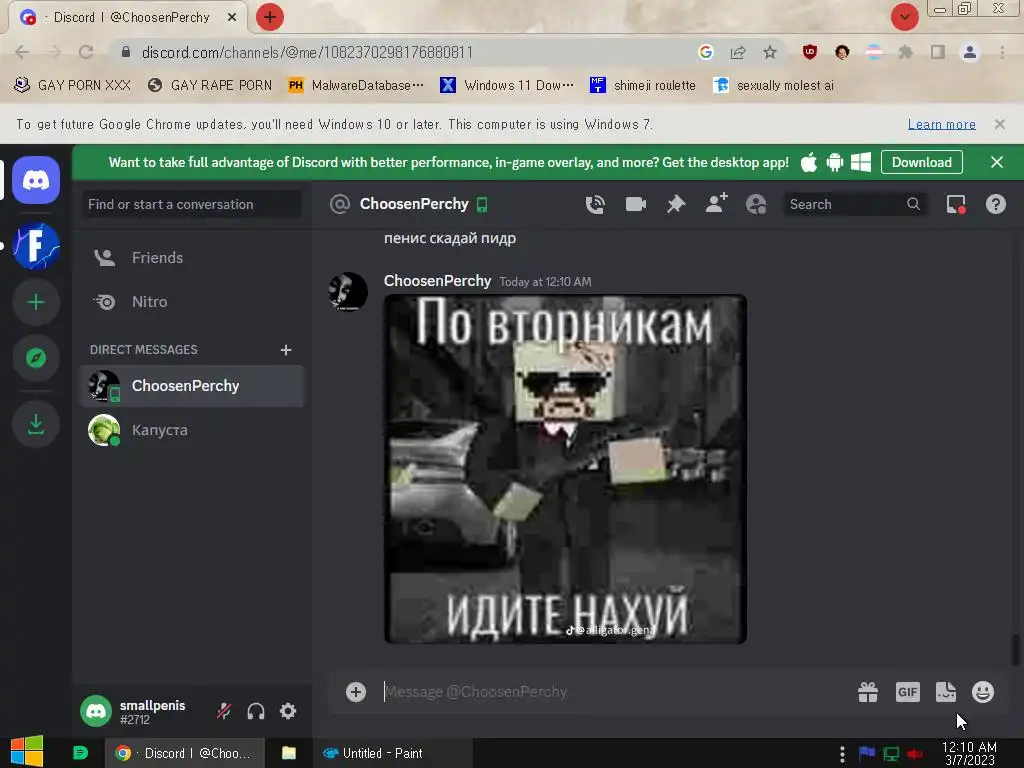The image size is (1024, 768).
Task: Click the taskbar volume muted icon
Action: tap(914, 754)
